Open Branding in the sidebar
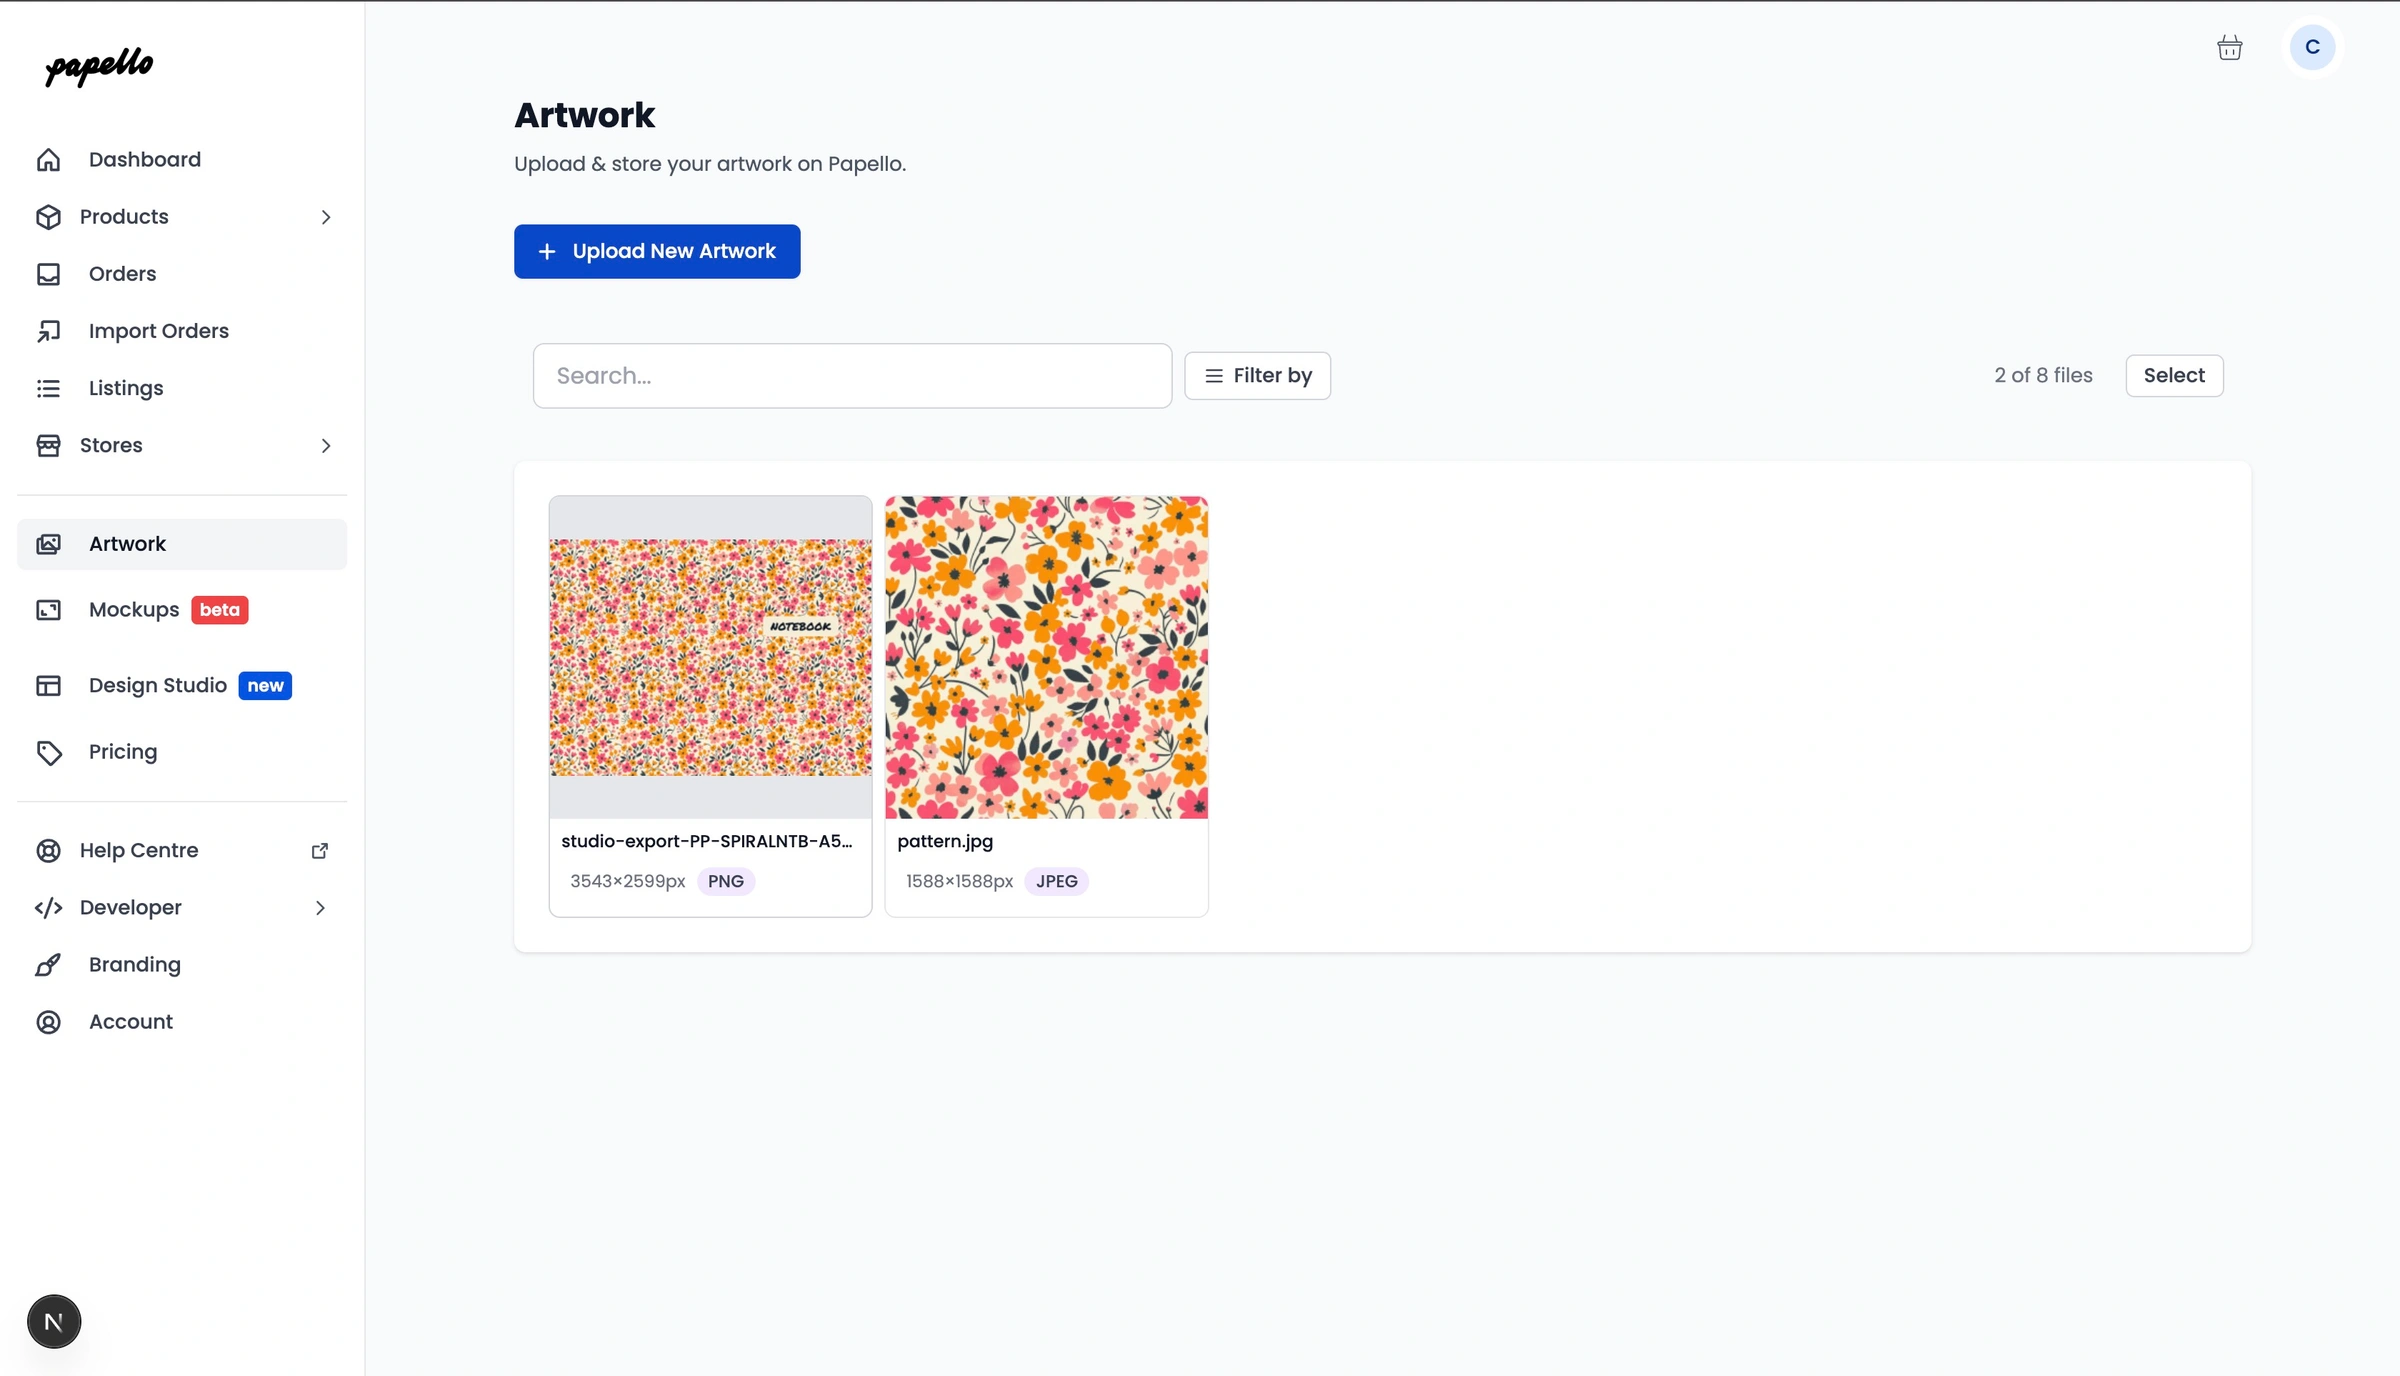The height and width of the screenshot is (1376, 2400). pyautogui.click(x=182, y=965)
